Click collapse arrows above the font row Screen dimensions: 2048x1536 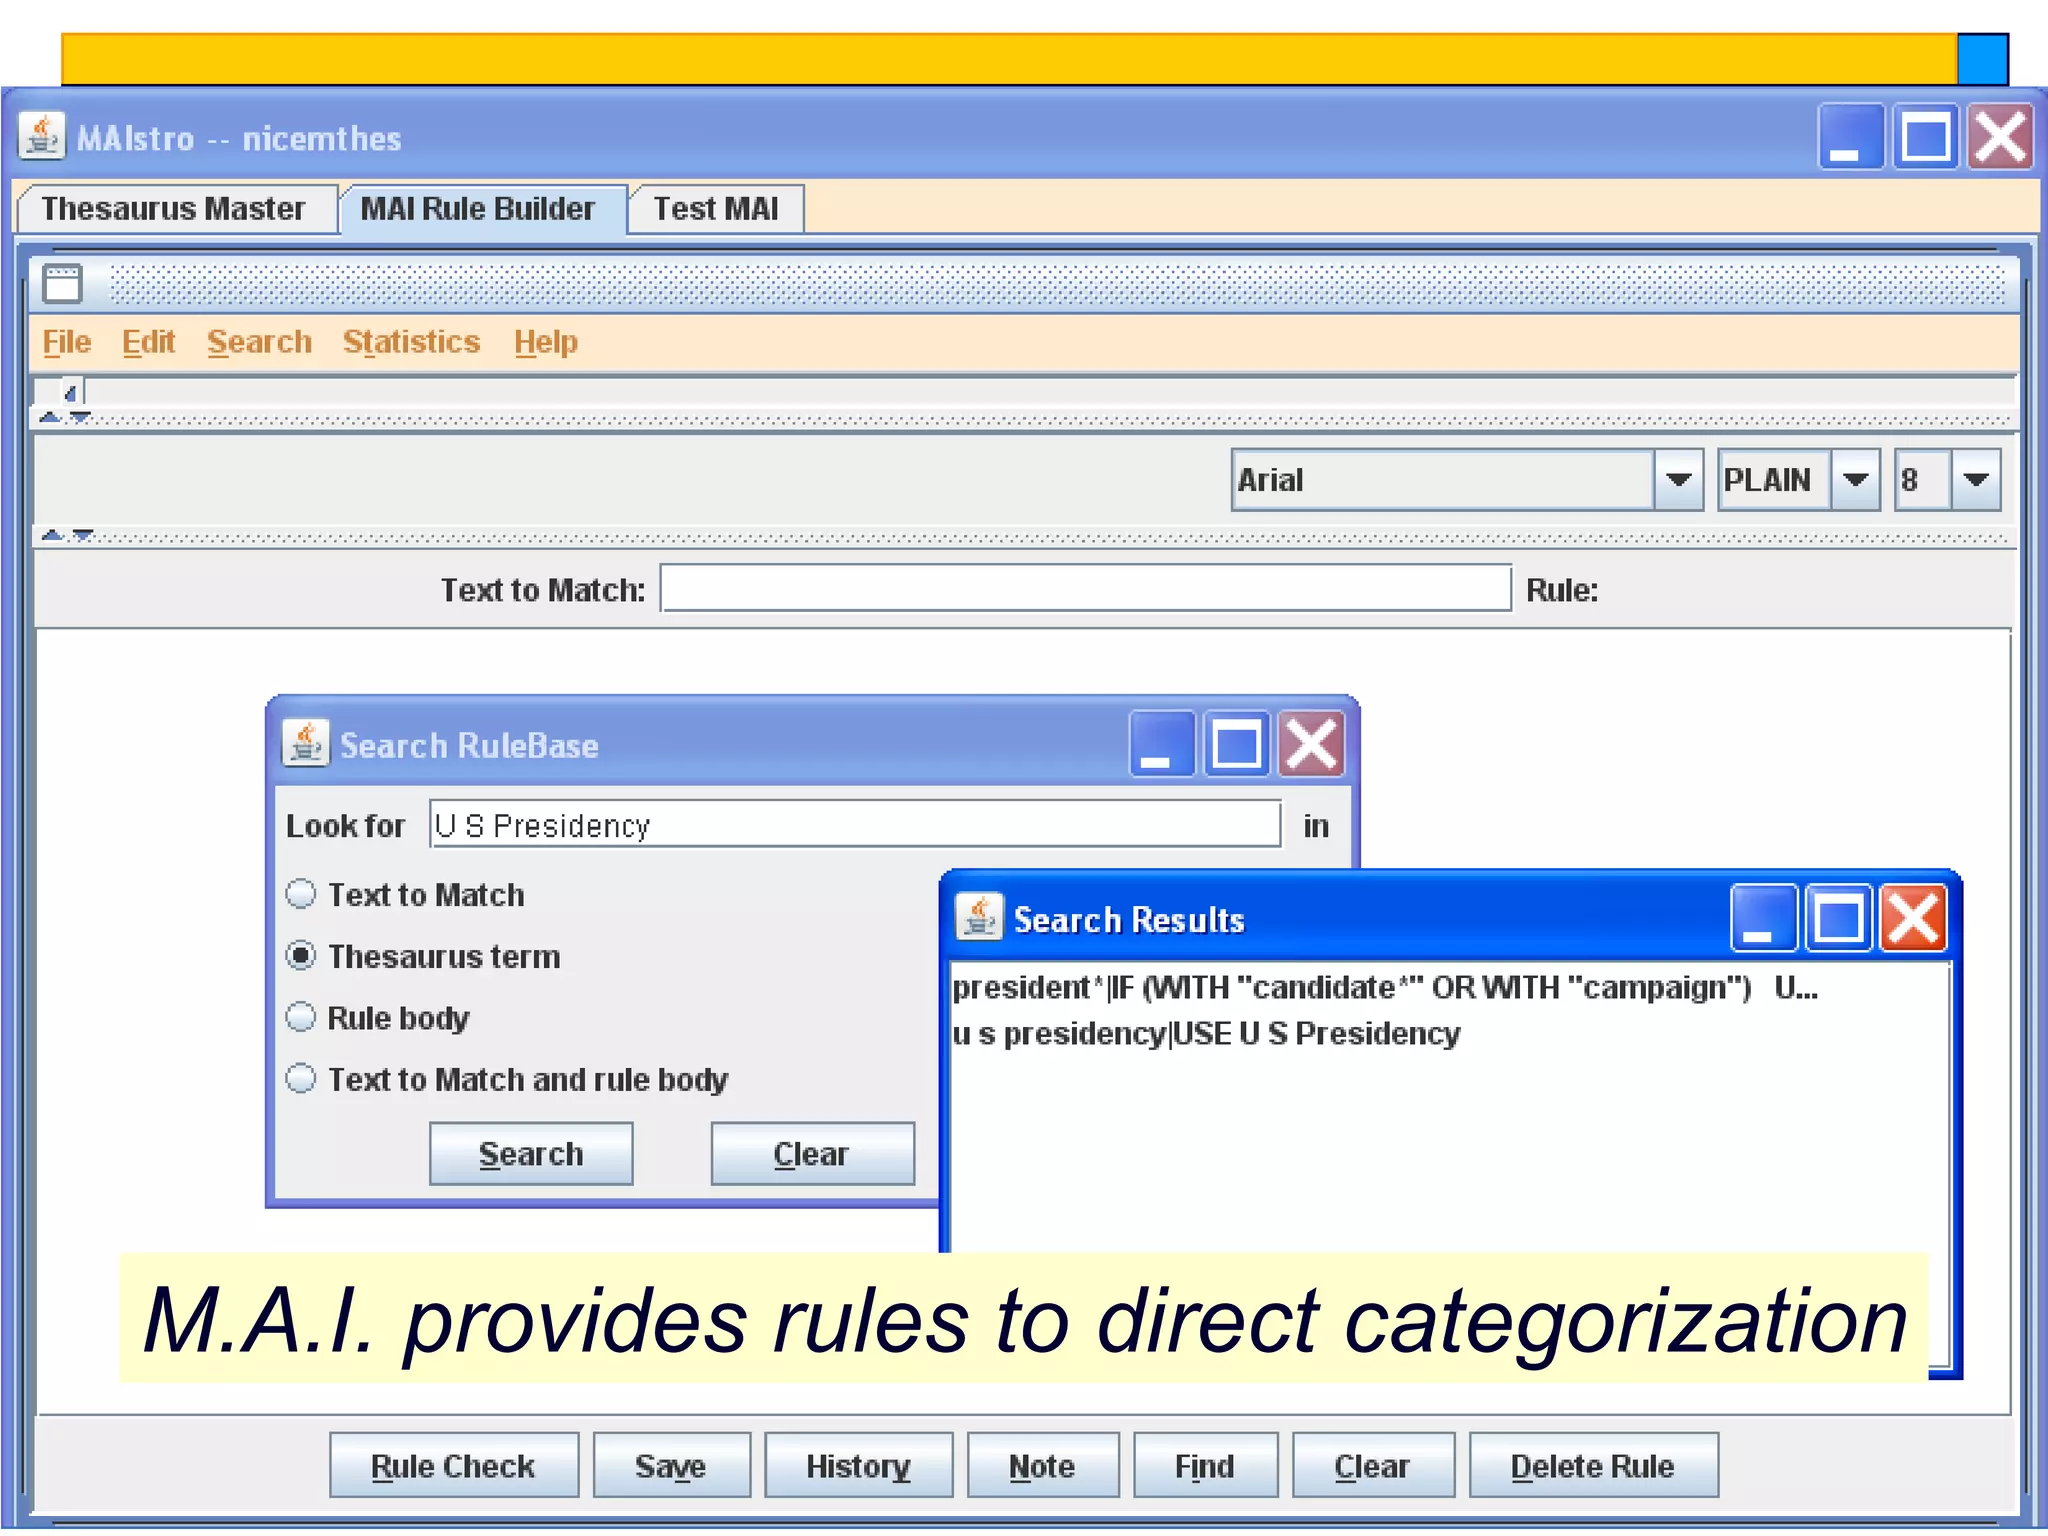point(65,418)
